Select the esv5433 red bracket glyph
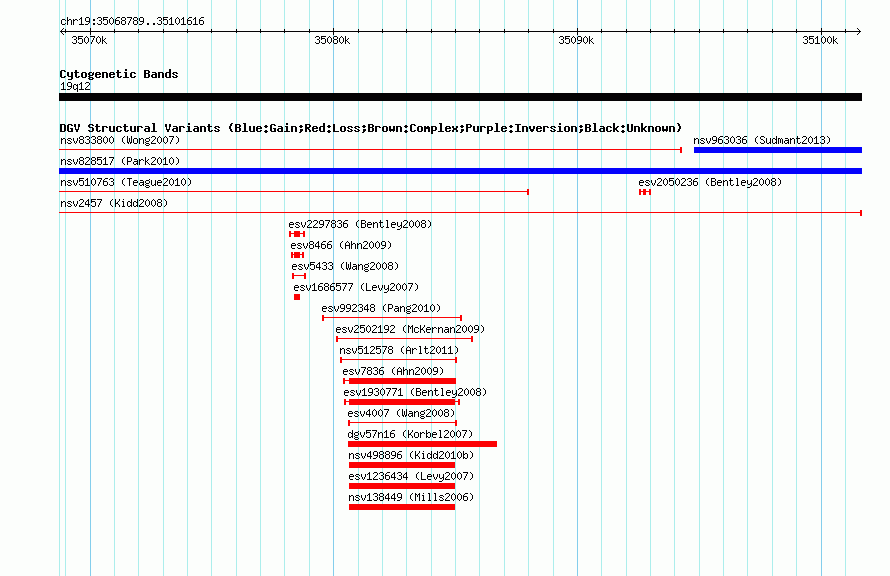The width and height of the screenshot is (890, 576). [x=299, y=276]
